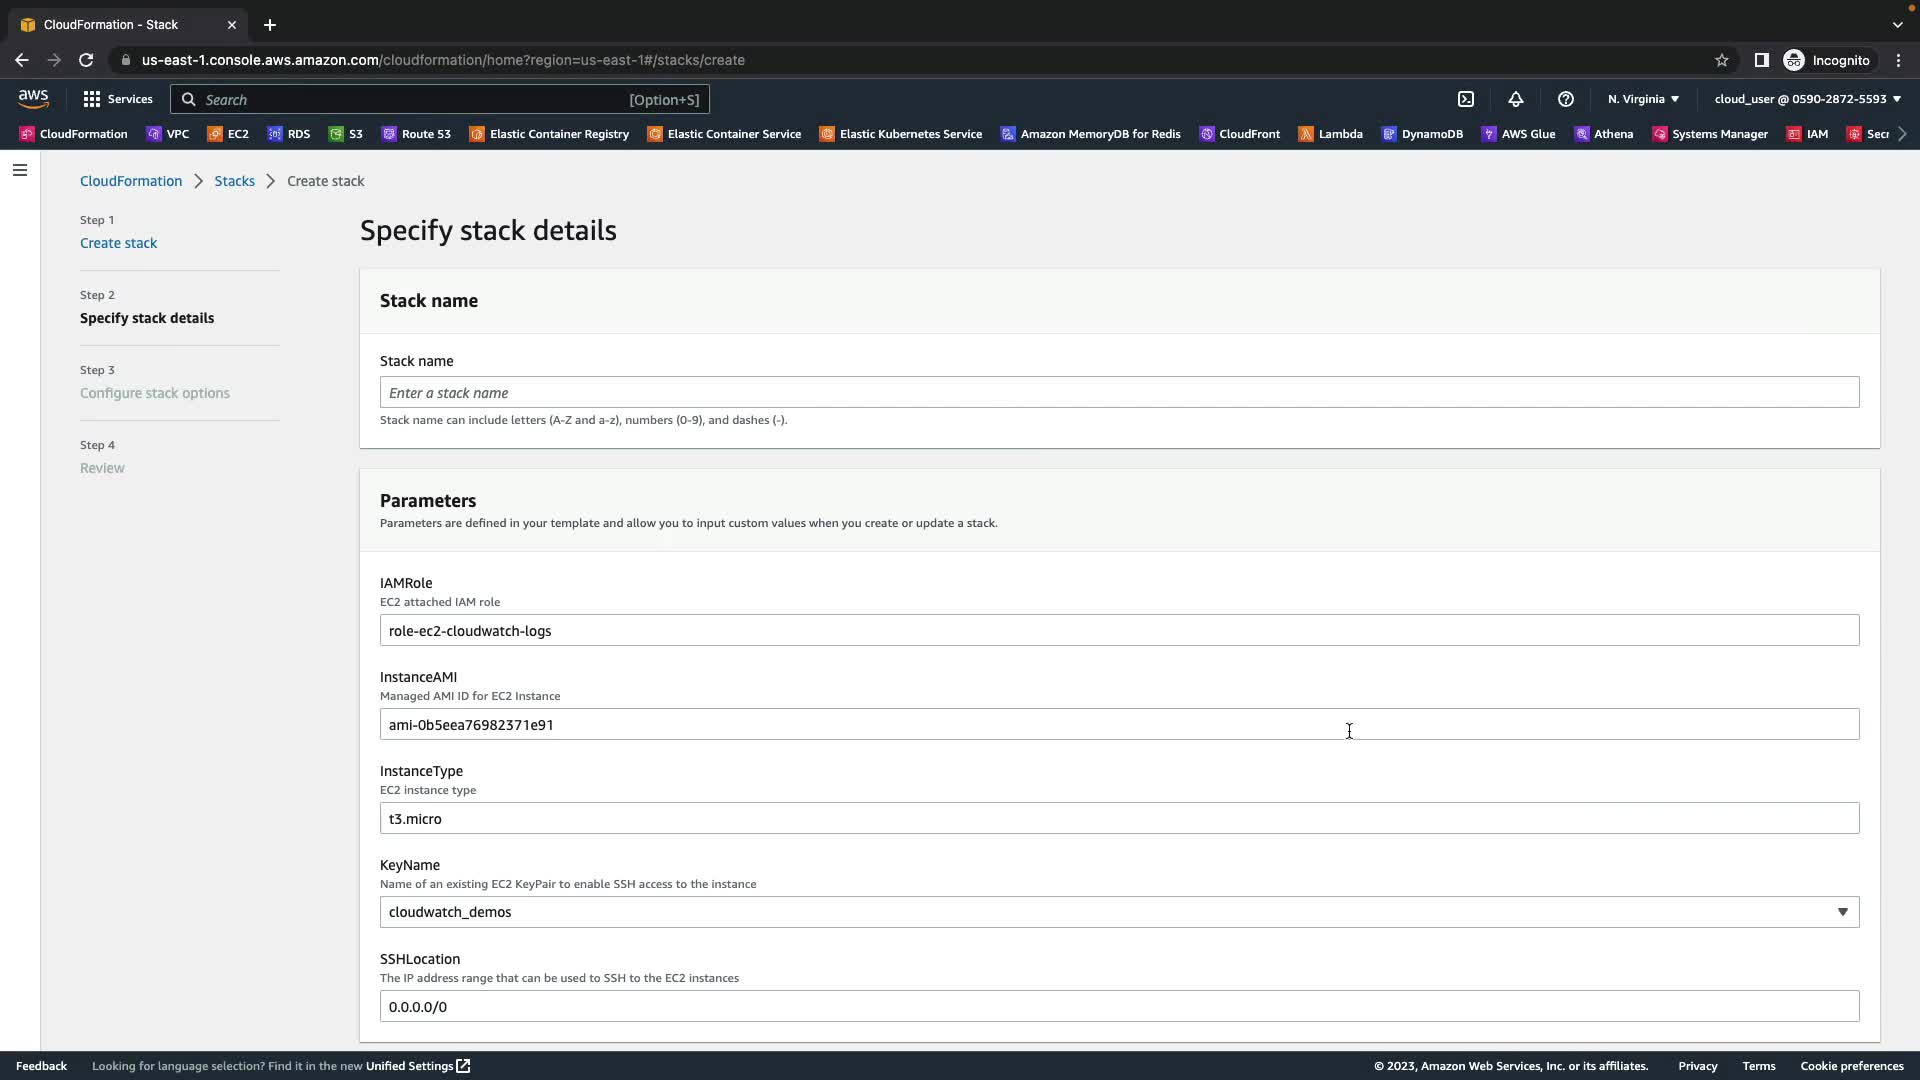The image size is (1920, 1080).
Task: Toggle the side navigation hamburger menu
Action: click(x=20, y=170)
